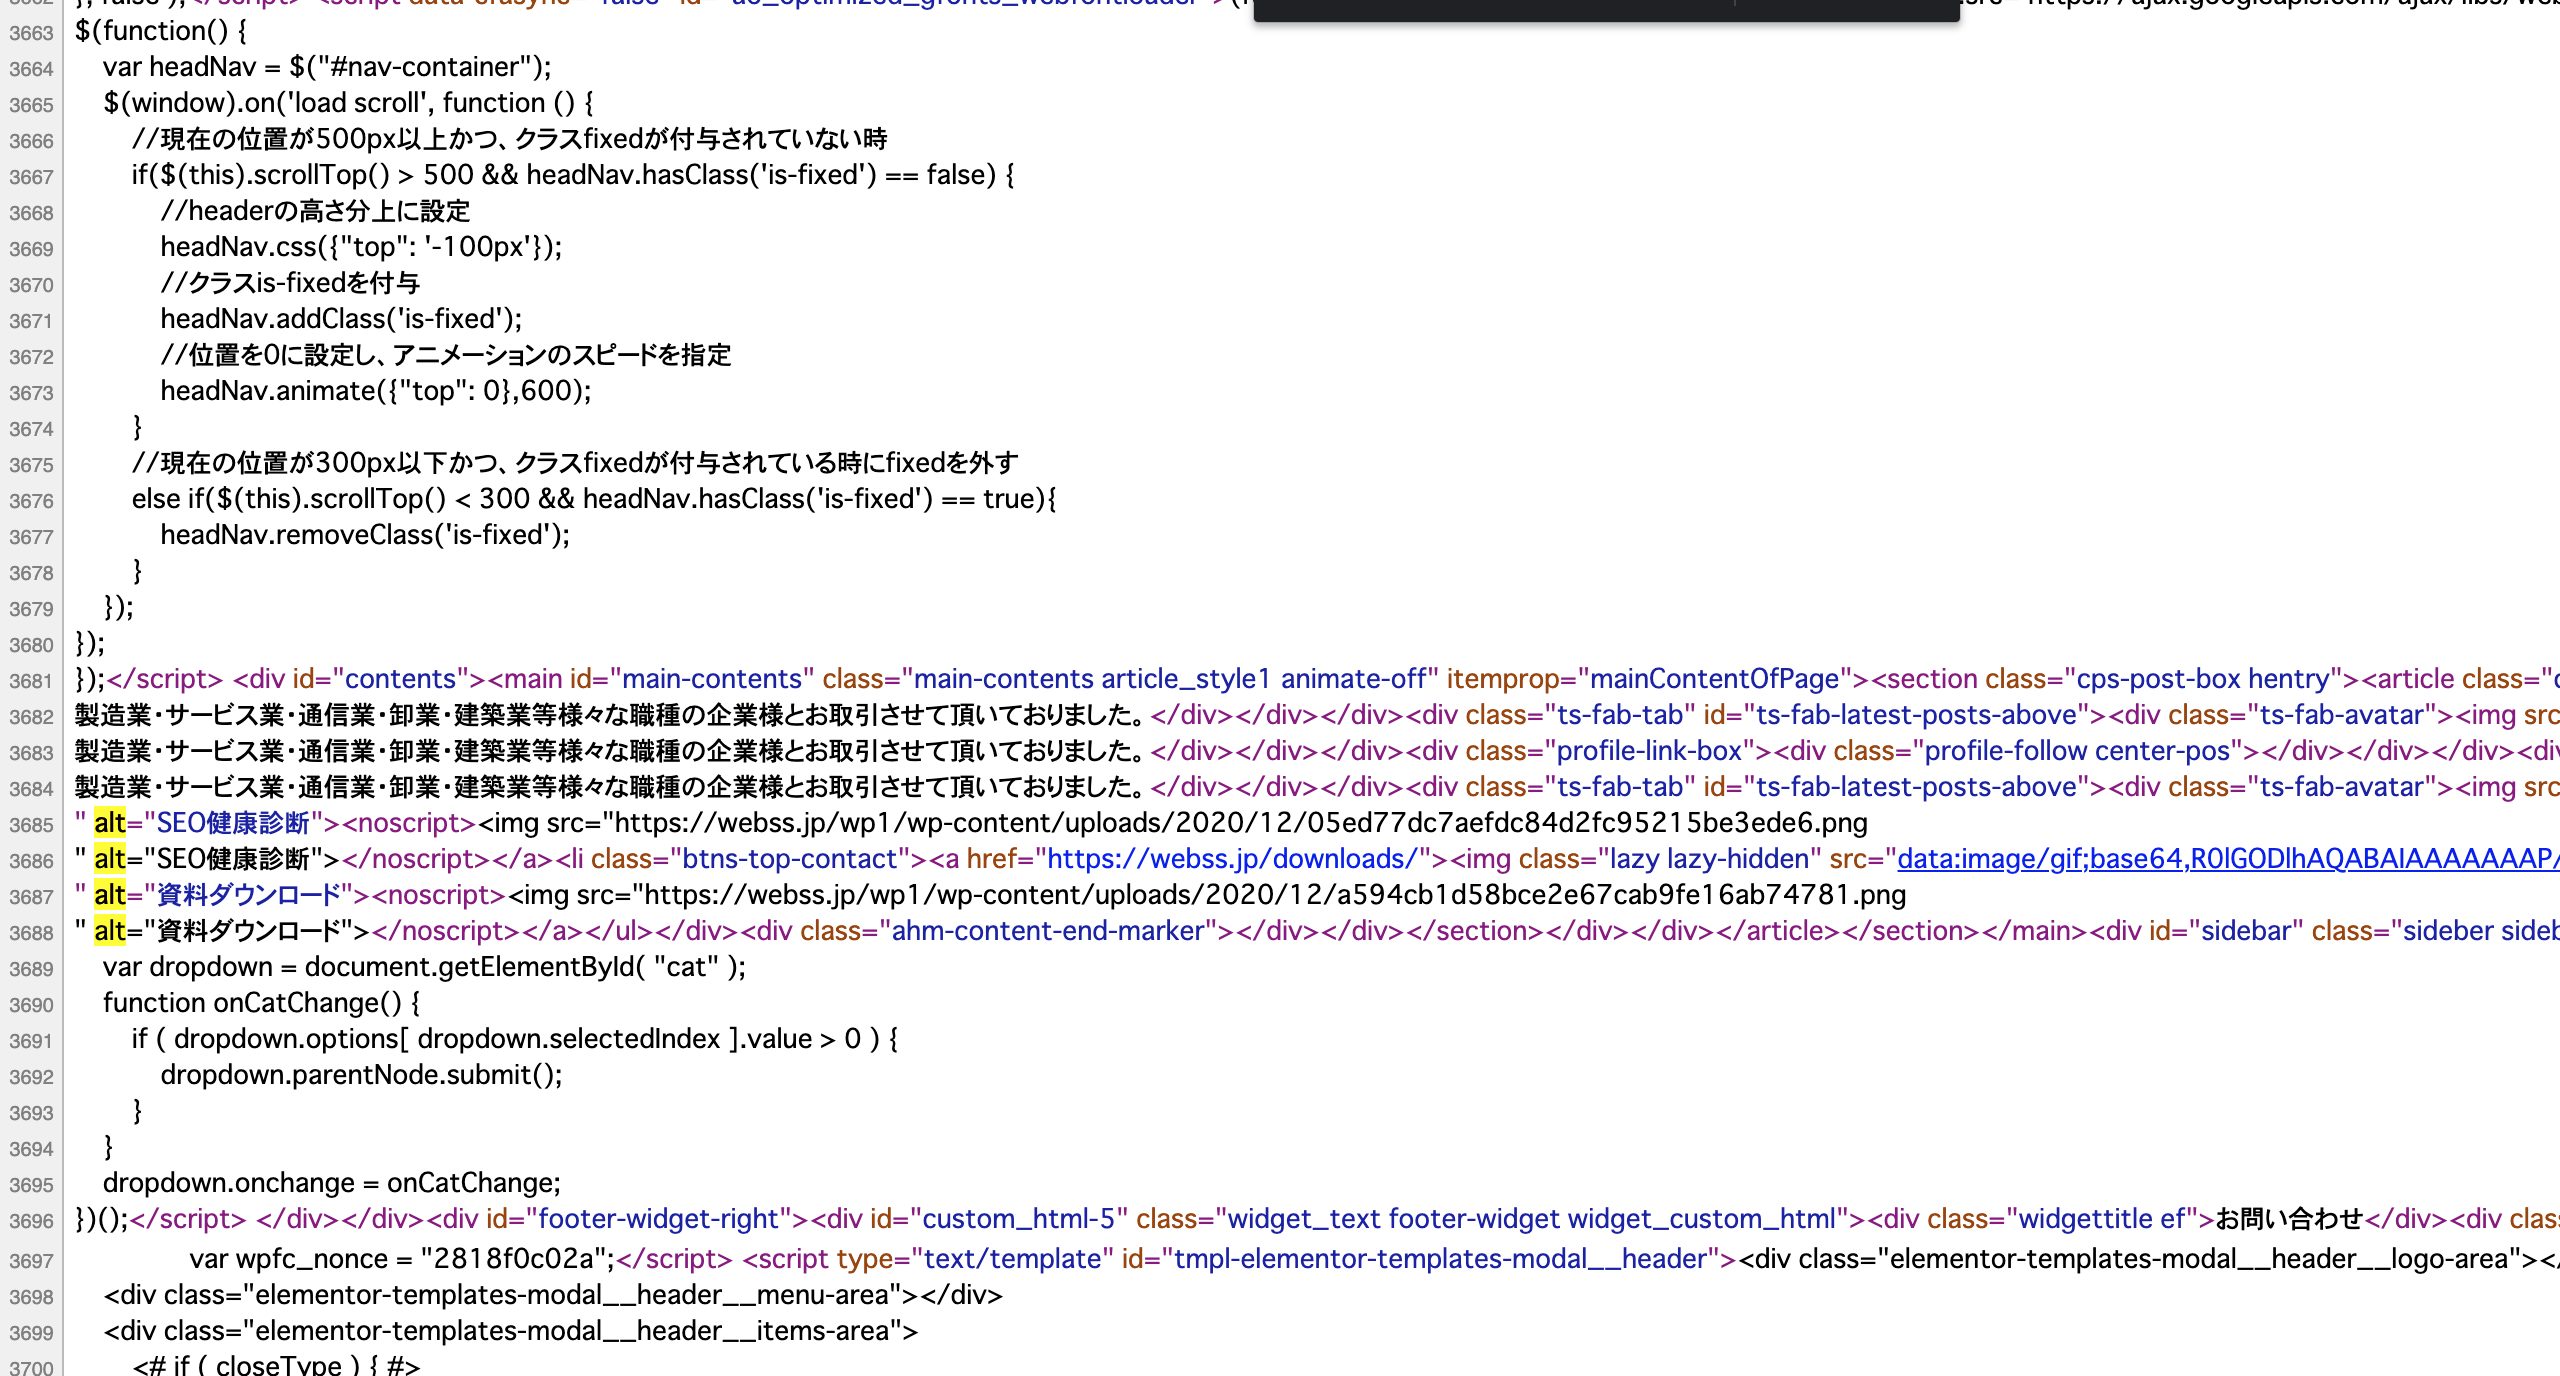Click line number 3681
The height and width of the screenshot is (1376, 2560).
click(x=31, y=681)
